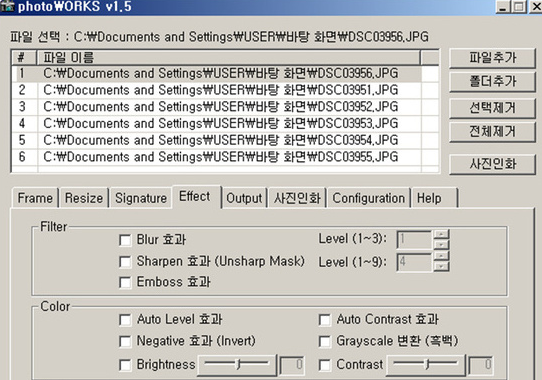Open the Frame tab
The height and width of the screenshot is (380, 542).
pos(35,198)
